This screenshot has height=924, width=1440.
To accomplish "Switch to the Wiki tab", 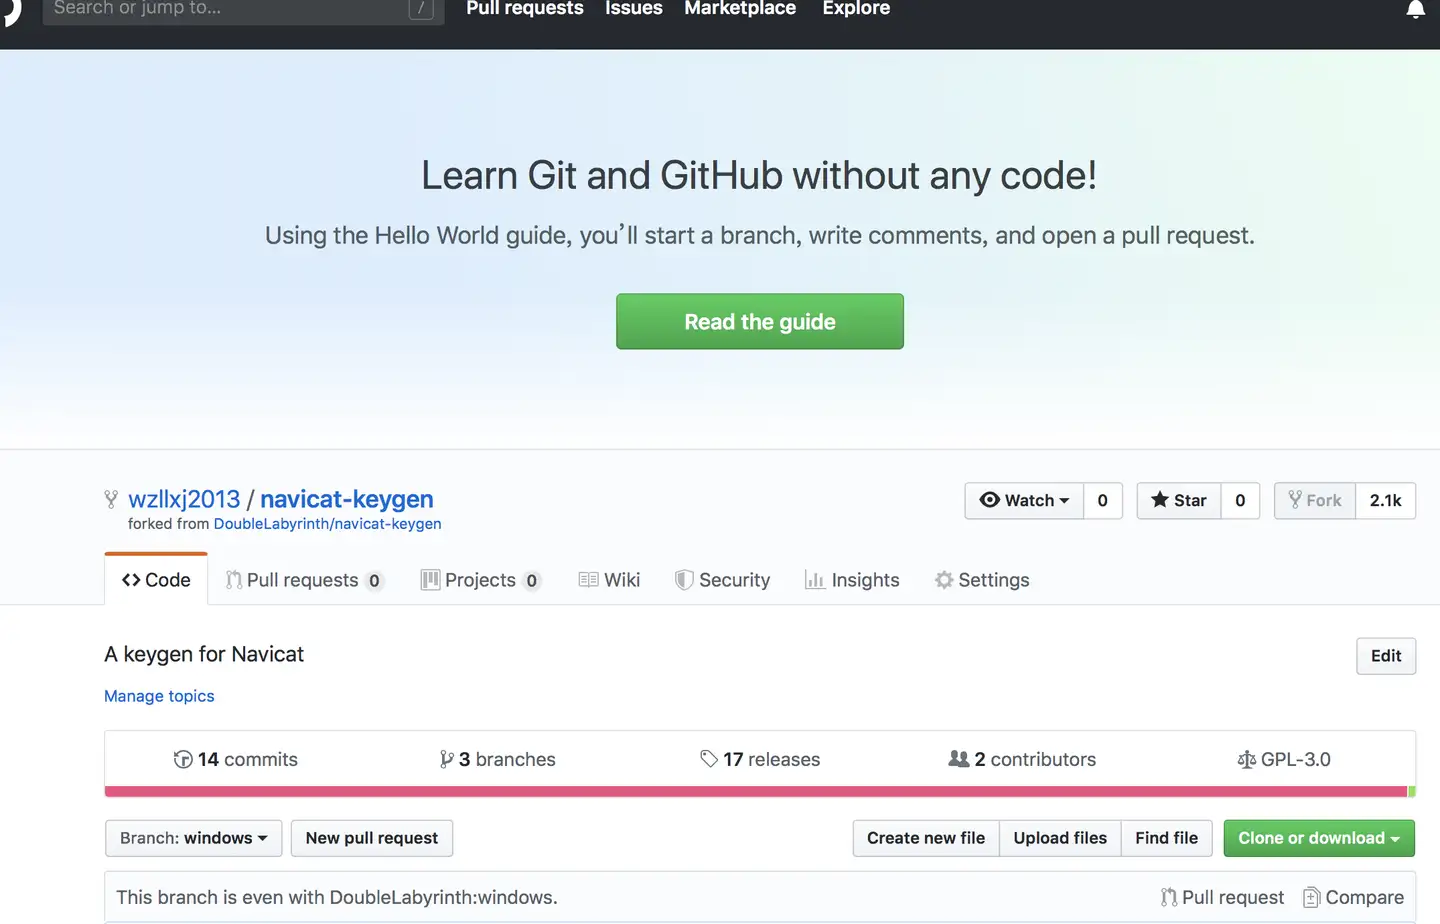I will click(609, 580).
